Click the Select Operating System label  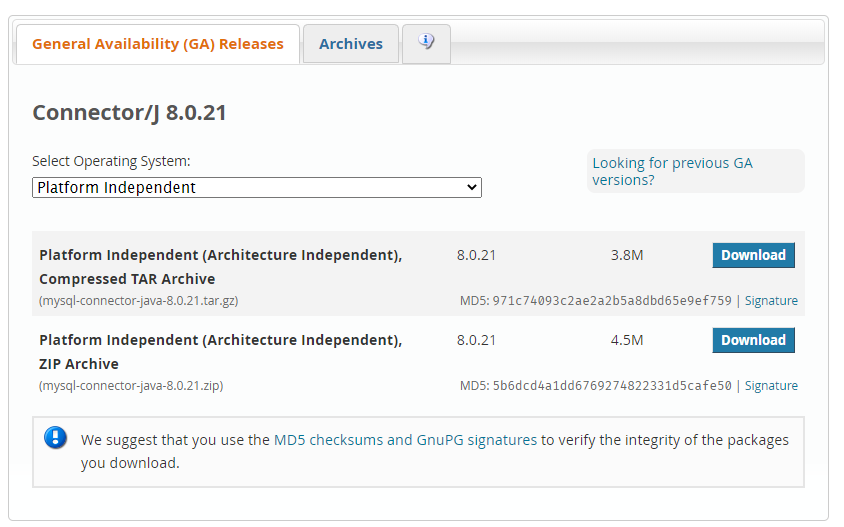click(111, 161)
